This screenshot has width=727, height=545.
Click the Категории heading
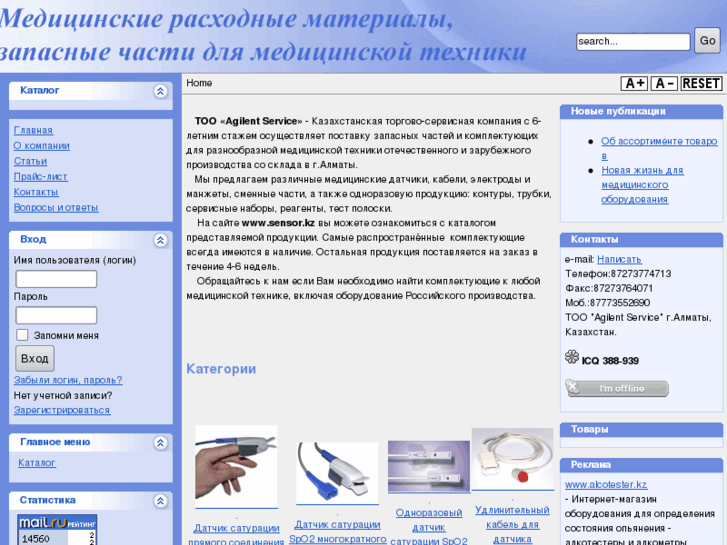pos(221,369)
